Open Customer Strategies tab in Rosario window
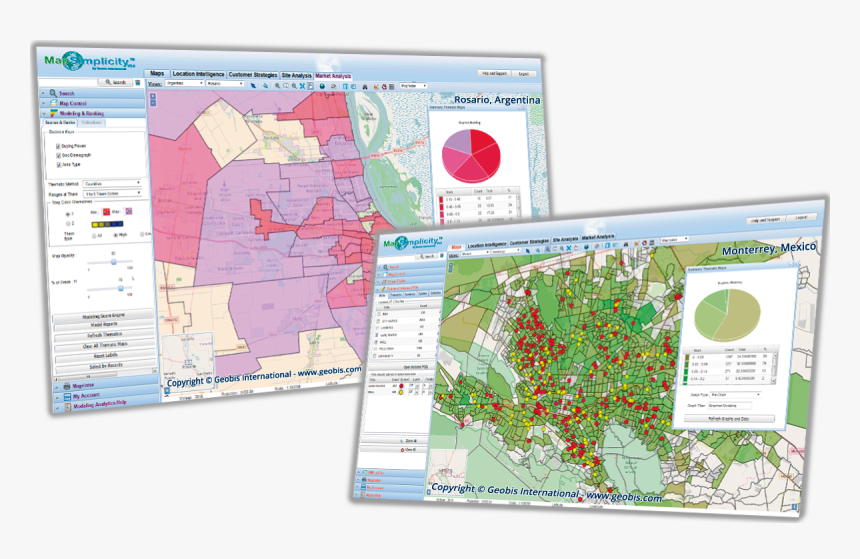Viewport: 860px width, 559px height. [252, 75]
